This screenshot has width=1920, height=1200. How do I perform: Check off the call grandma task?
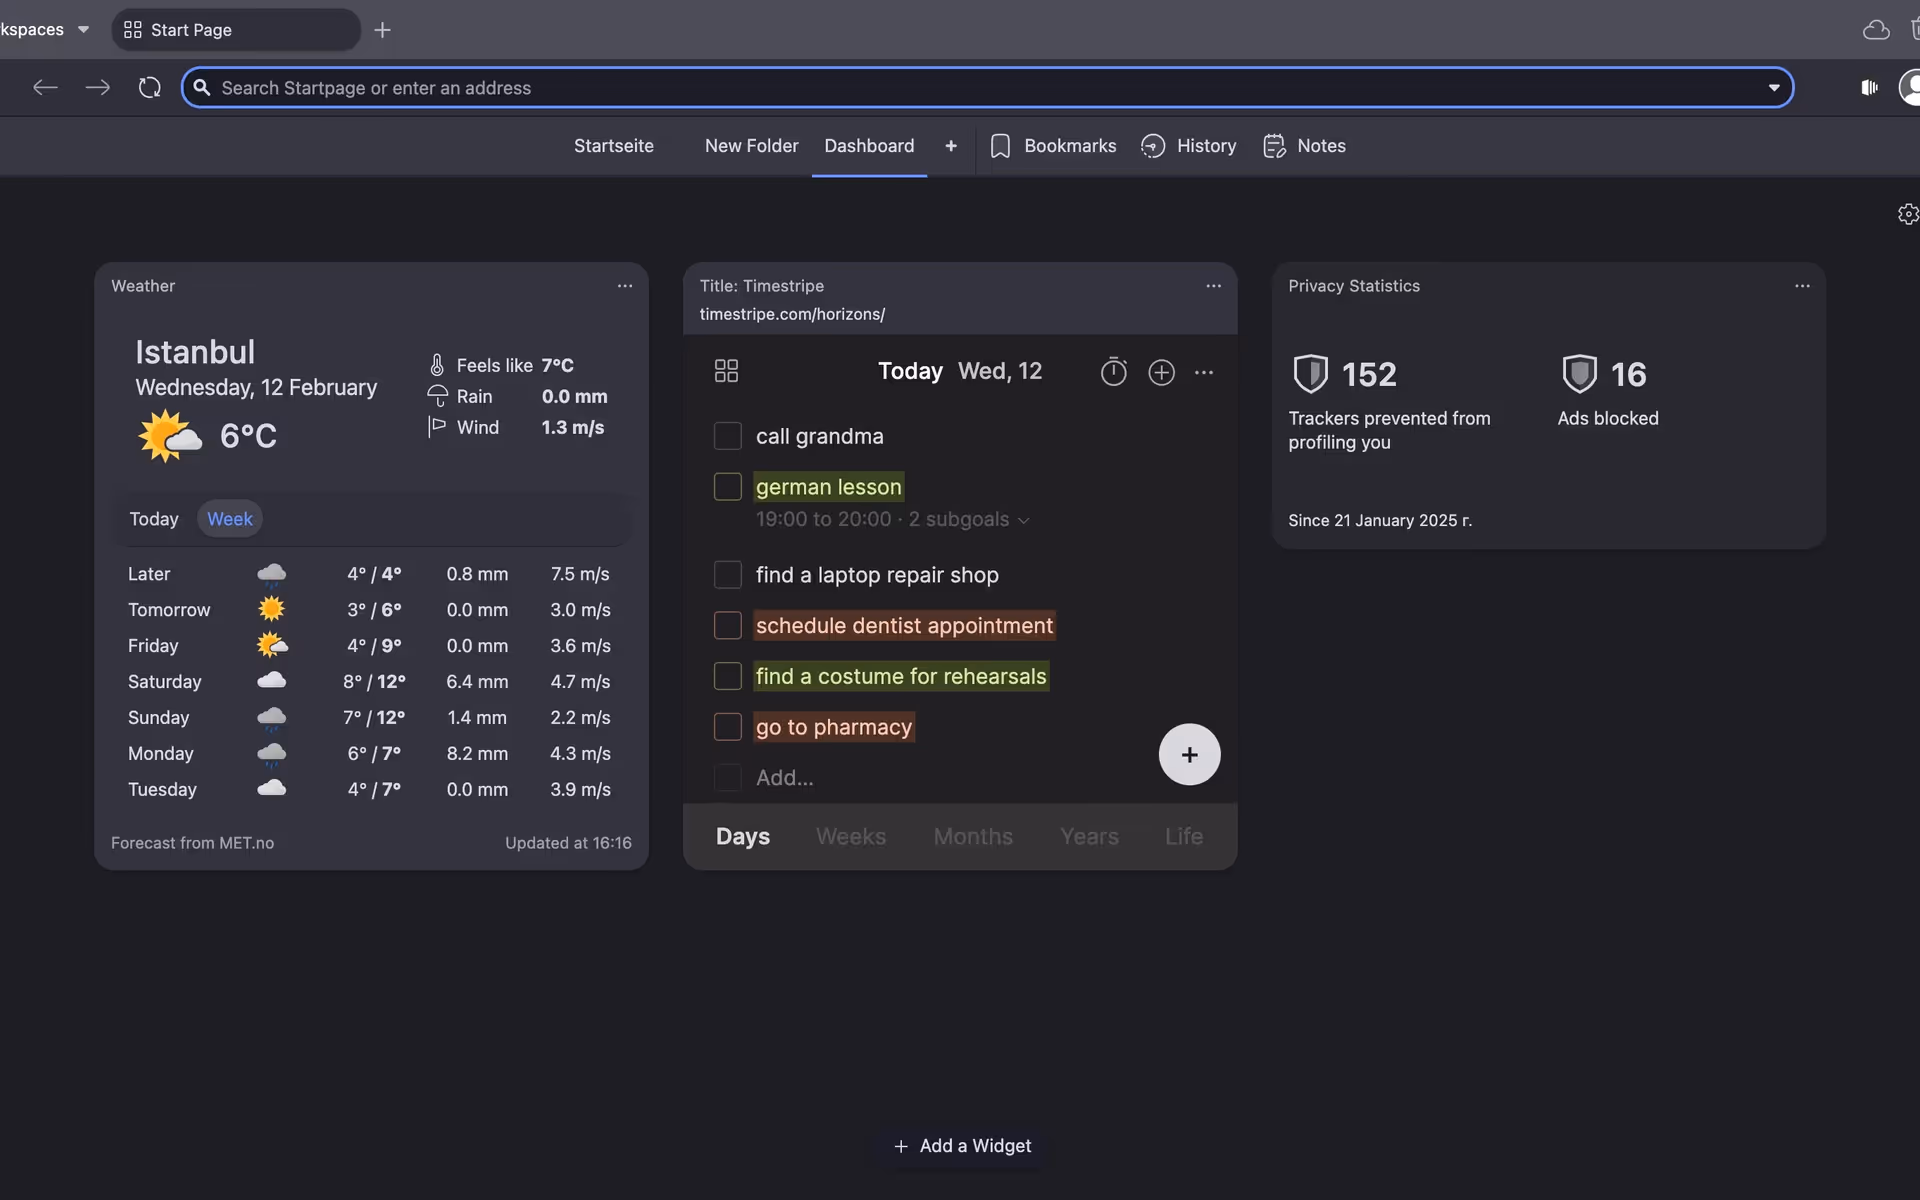(727, 436)
